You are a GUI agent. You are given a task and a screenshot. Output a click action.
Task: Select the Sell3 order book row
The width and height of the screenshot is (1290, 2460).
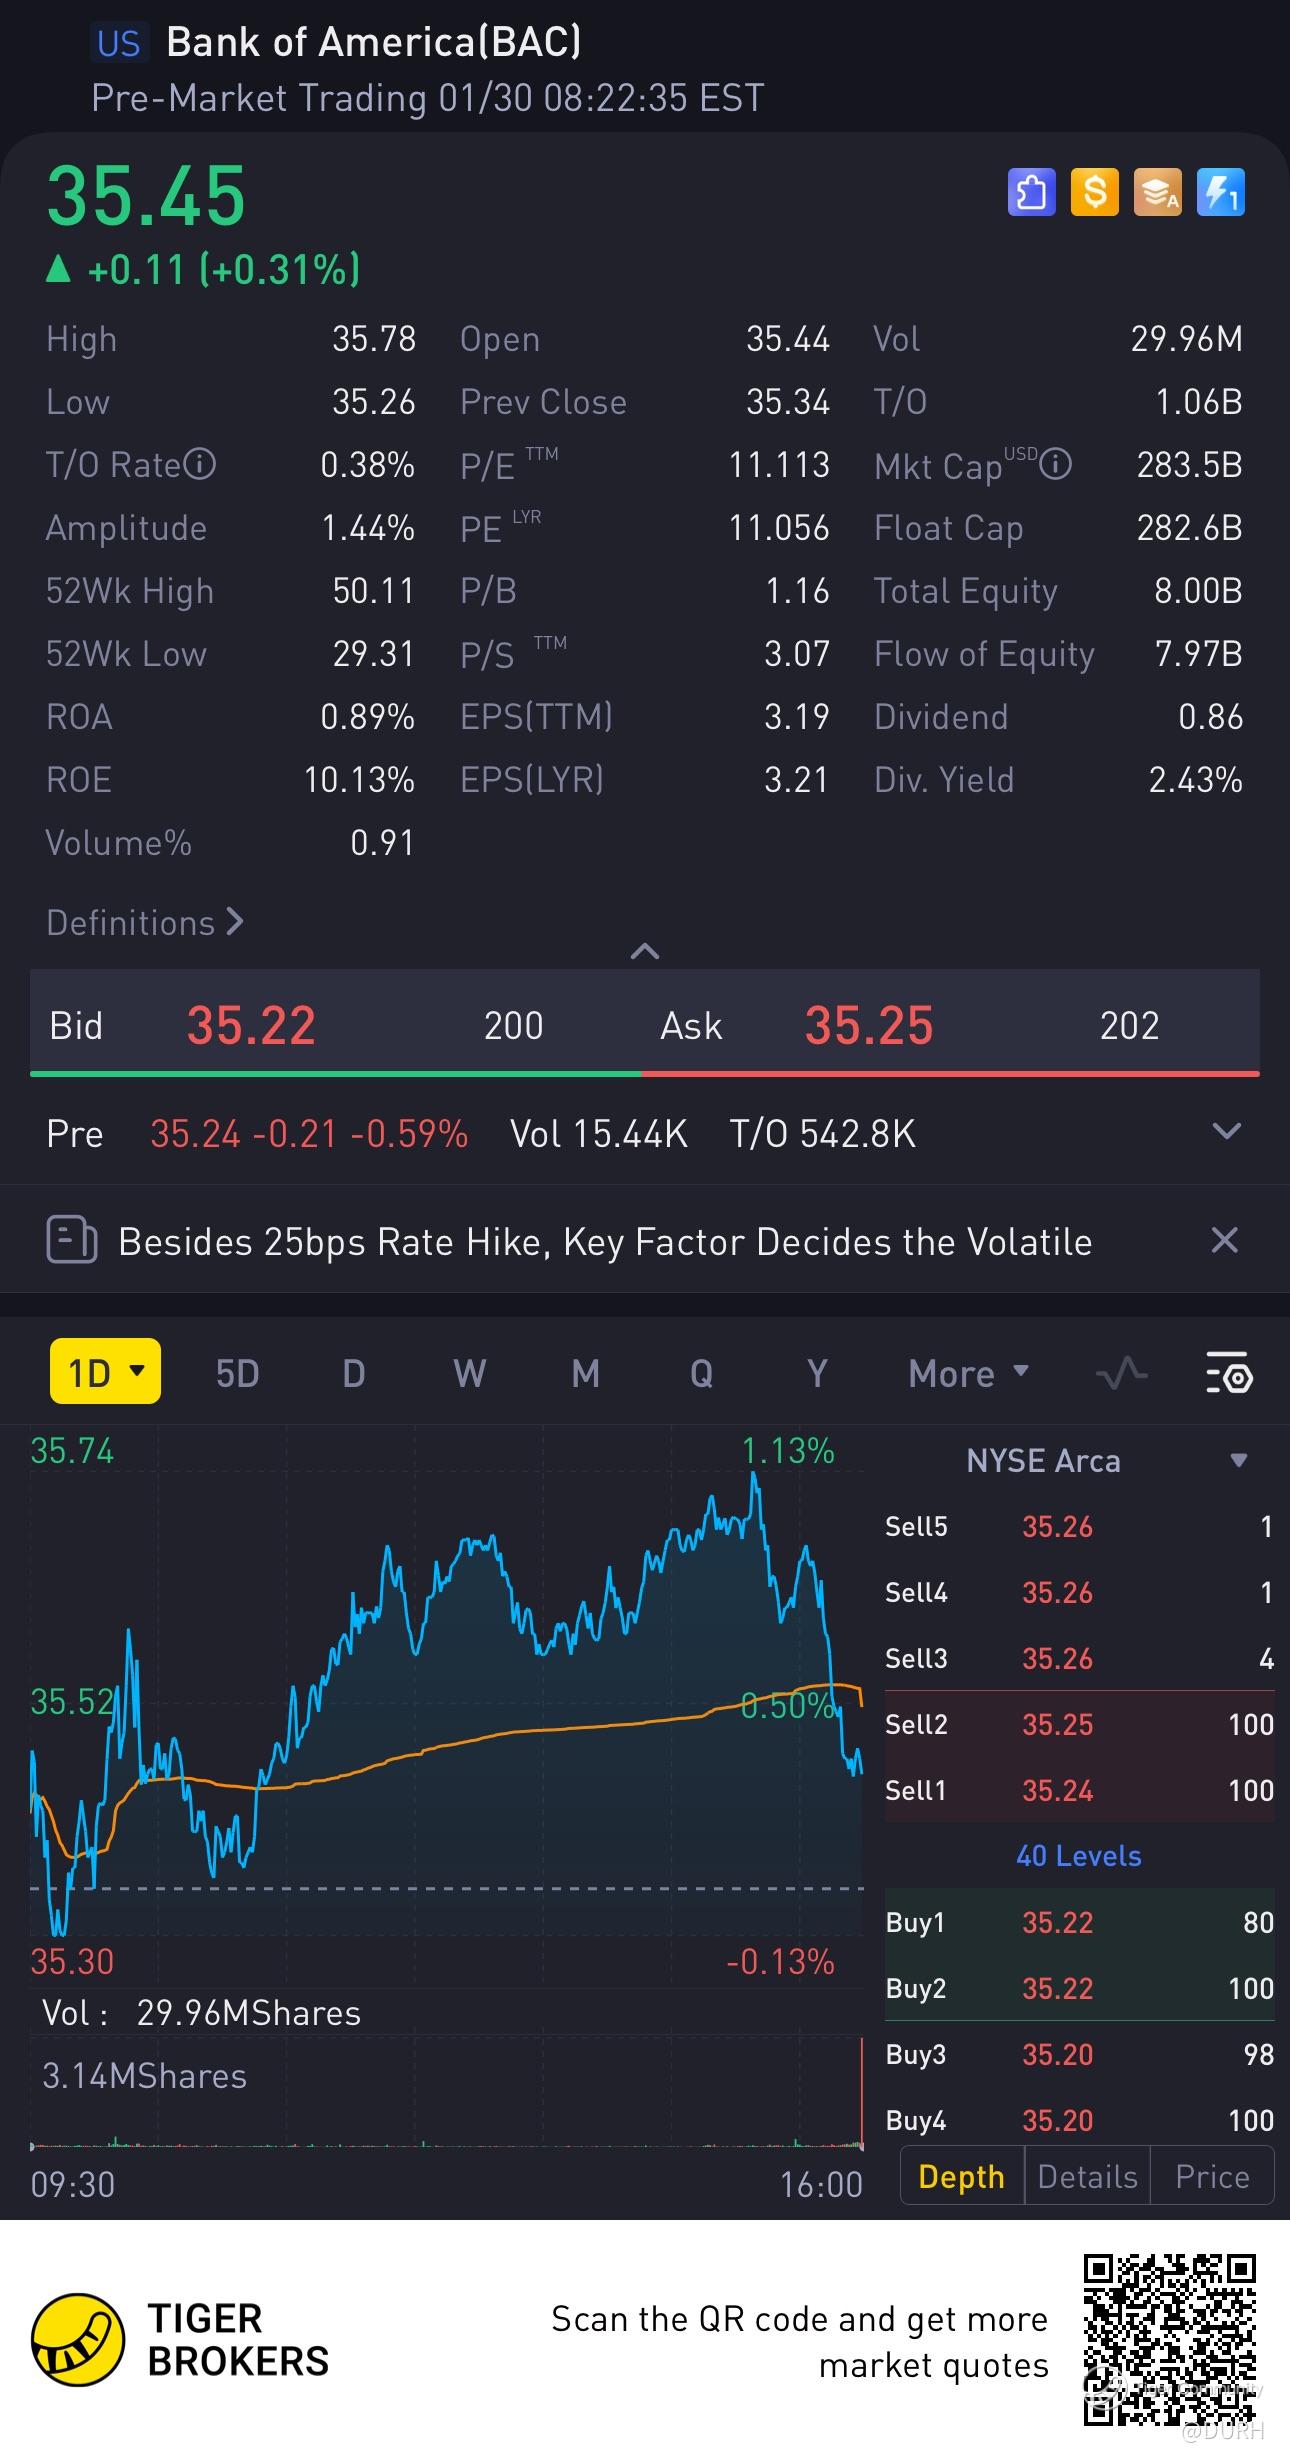click(1079, 1658)
